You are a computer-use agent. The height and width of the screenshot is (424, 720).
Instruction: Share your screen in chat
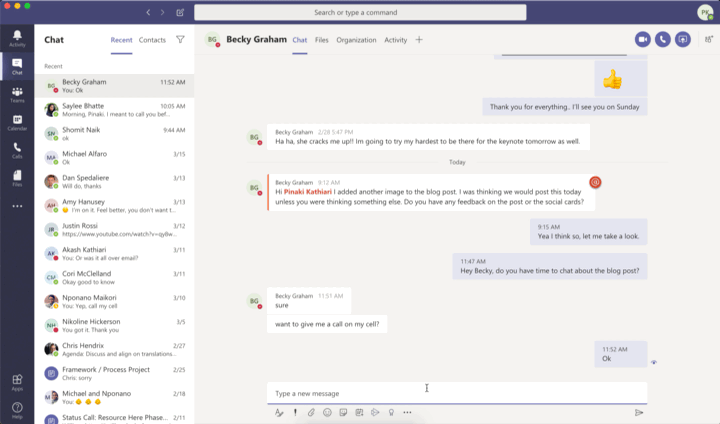click(683, 40)
